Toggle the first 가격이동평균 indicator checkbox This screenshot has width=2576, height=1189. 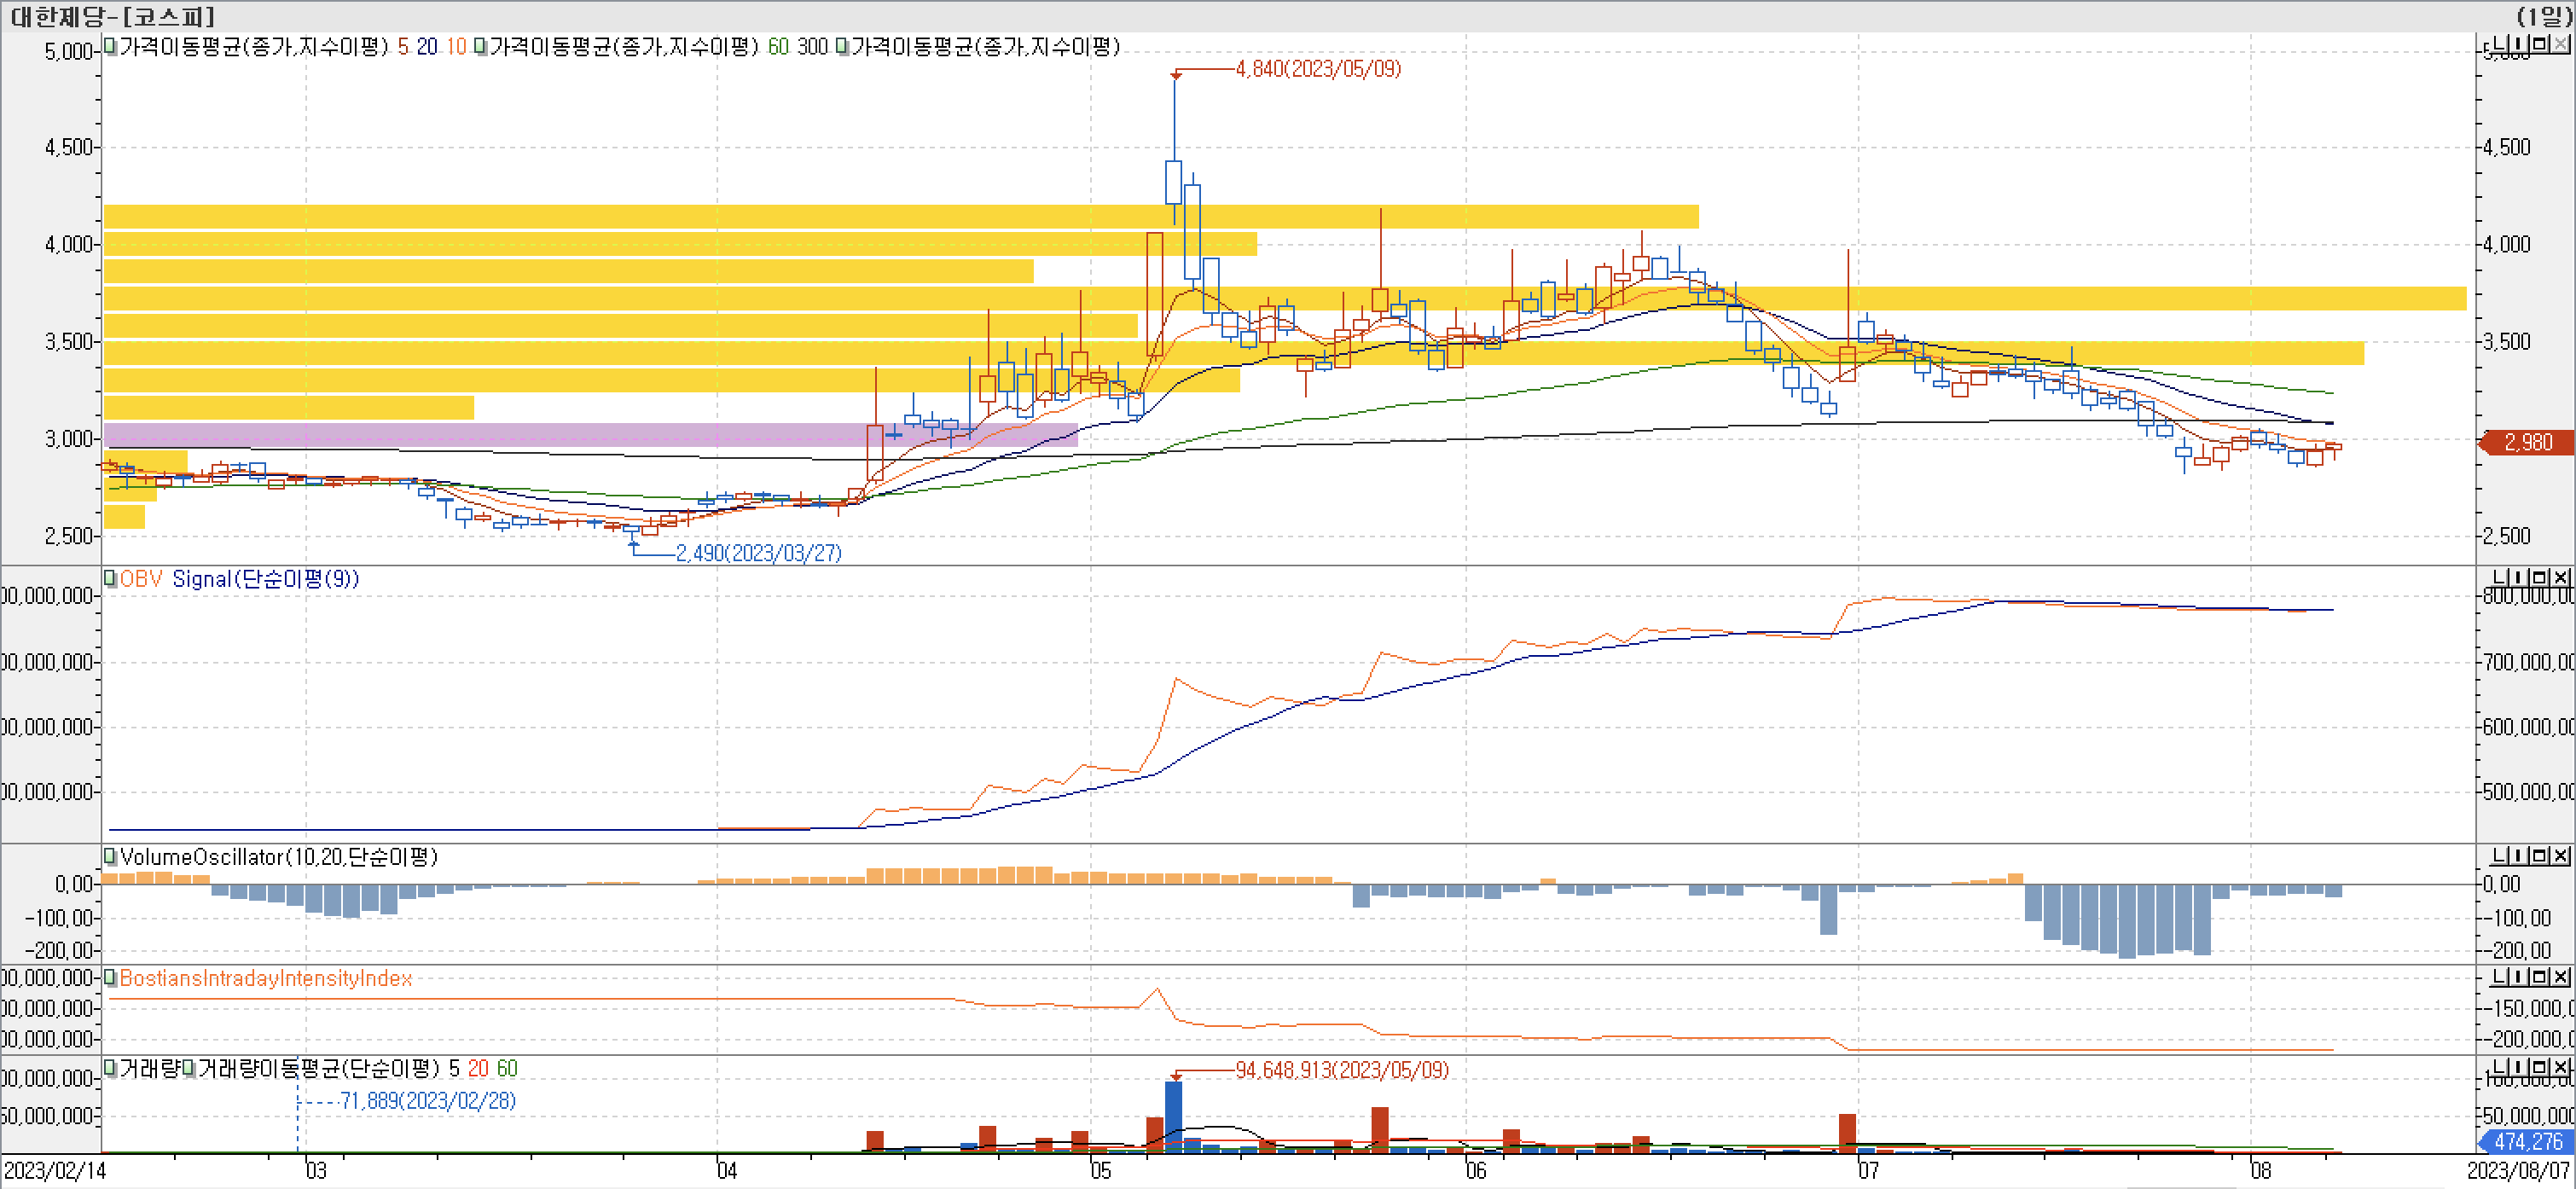[110, 46]
